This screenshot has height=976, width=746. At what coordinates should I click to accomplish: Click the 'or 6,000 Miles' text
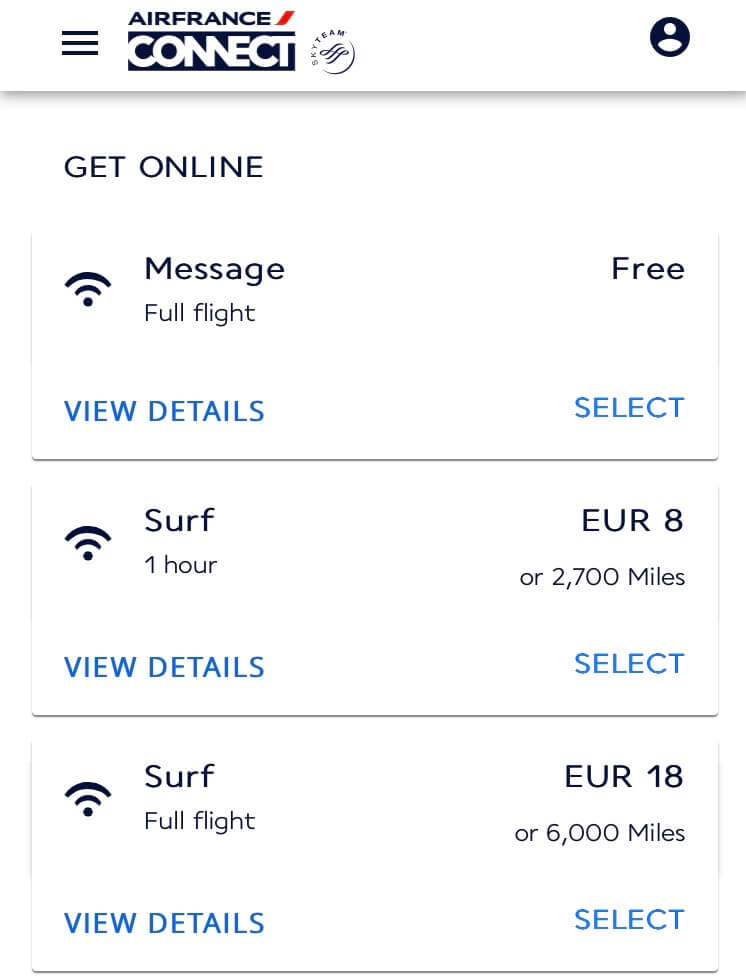tap(600, 833)
